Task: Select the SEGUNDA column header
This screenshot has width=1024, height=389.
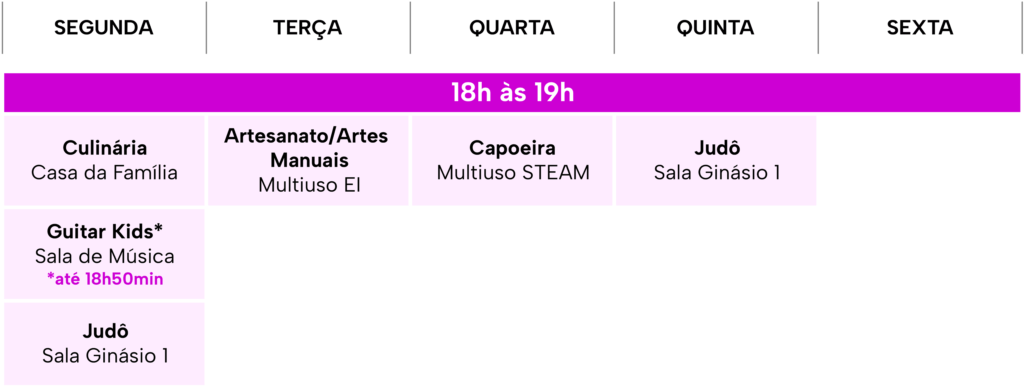Action: 104,27
